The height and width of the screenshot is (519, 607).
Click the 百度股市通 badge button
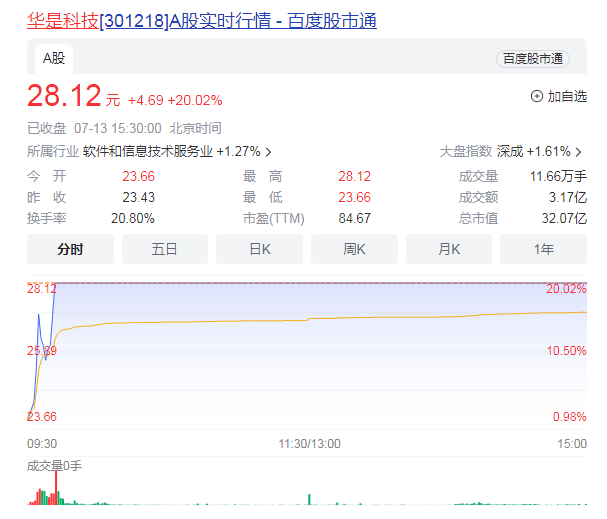[x=532, y=59]
